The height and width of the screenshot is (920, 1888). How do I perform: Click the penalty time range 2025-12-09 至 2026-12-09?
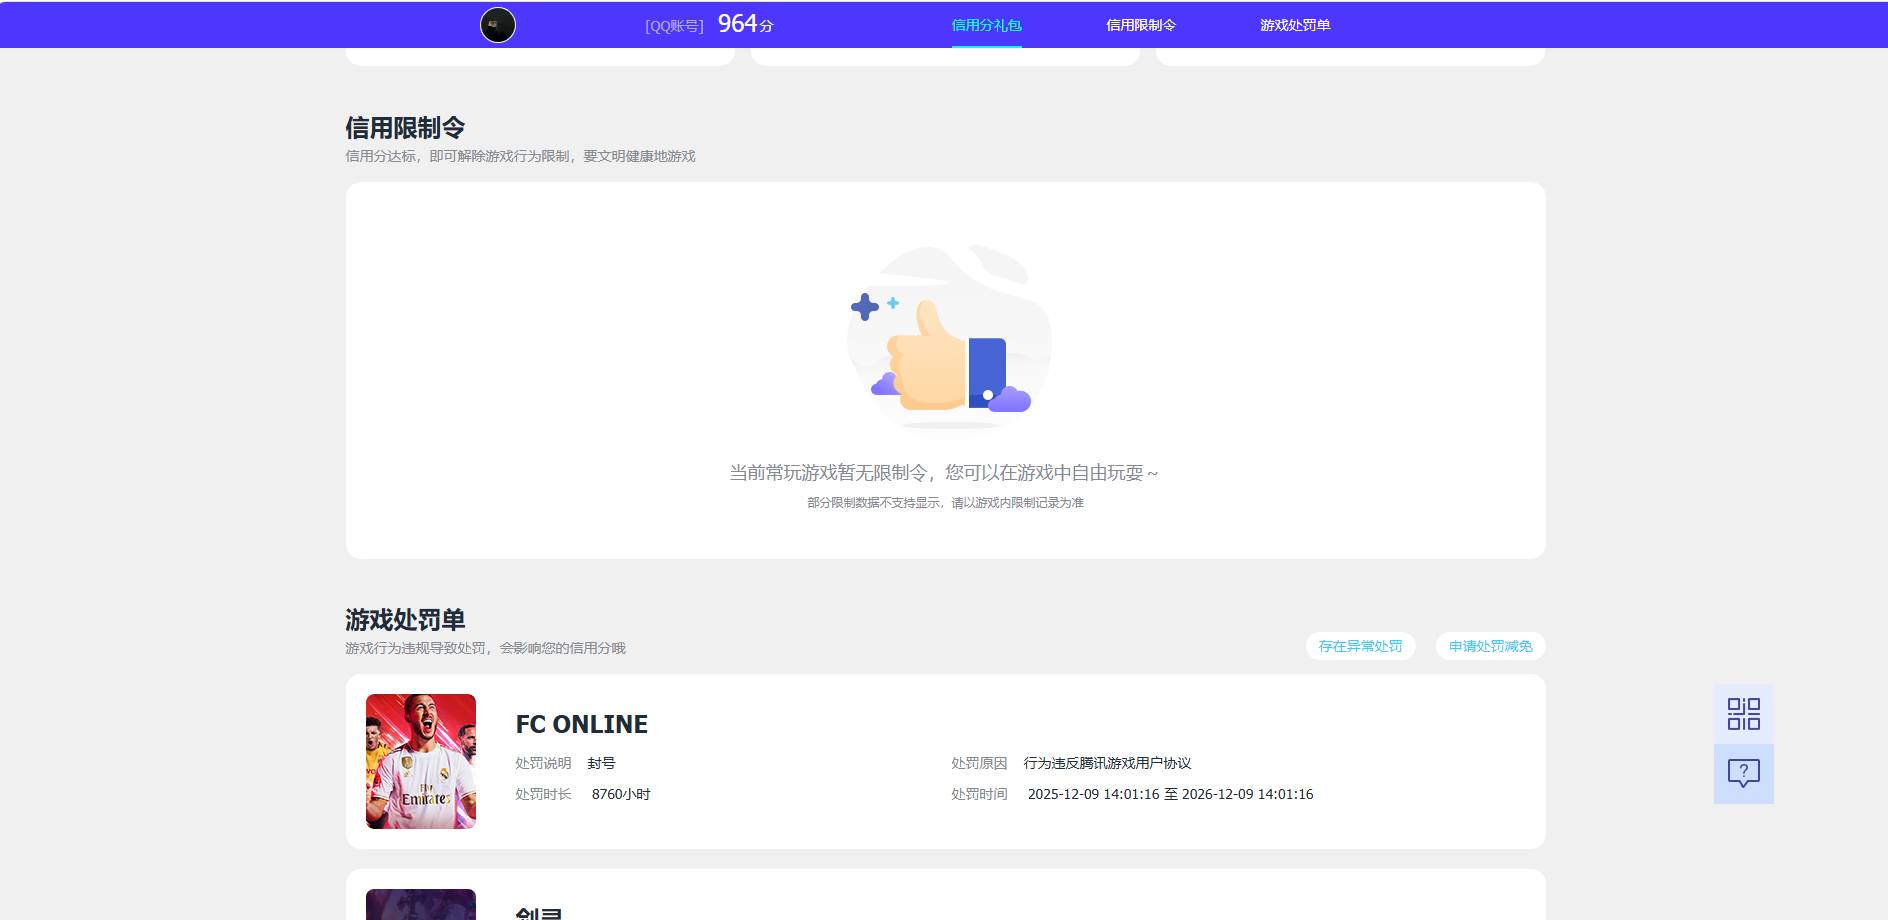1171,794
